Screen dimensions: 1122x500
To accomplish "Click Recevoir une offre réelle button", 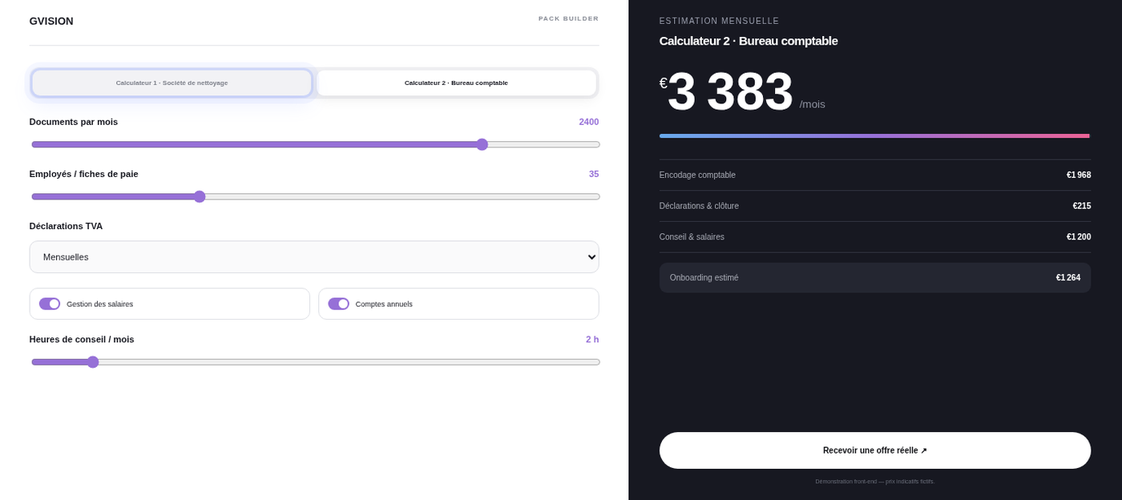I will [874, 451].
